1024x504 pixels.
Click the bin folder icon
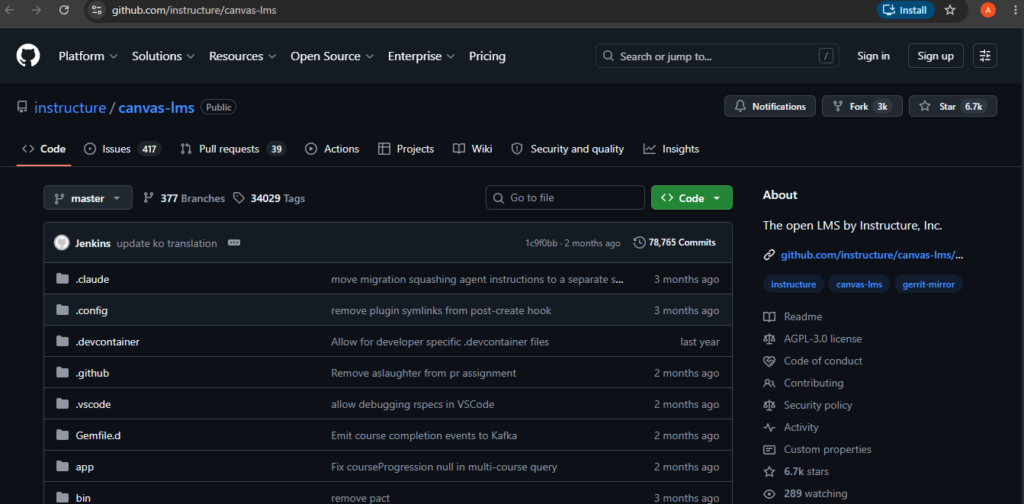tap(63, 498)
